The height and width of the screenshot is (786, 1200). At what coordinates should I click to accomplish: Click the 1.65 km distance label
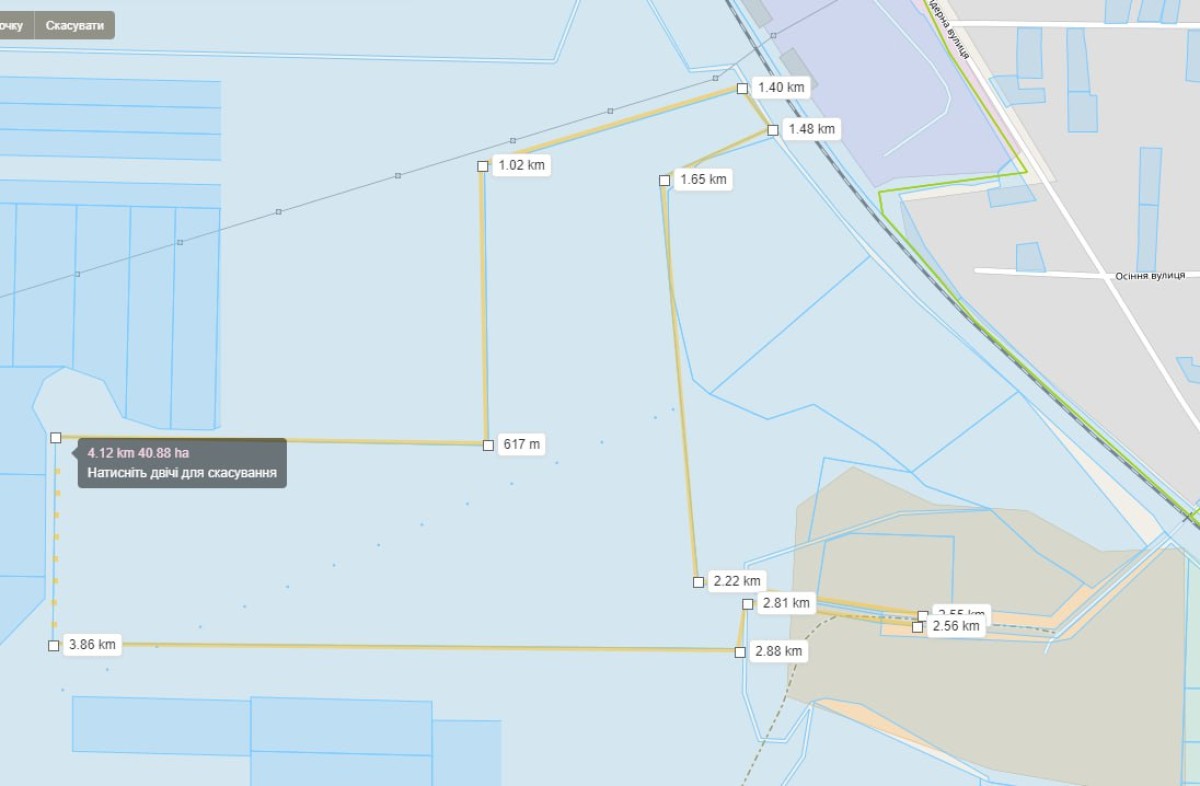pos(704,180)
